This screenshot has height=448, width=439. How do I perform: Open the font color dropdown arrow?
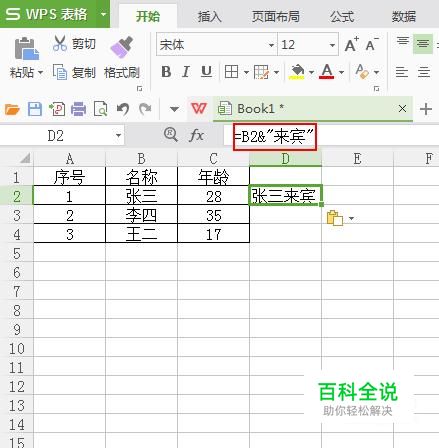341,72
